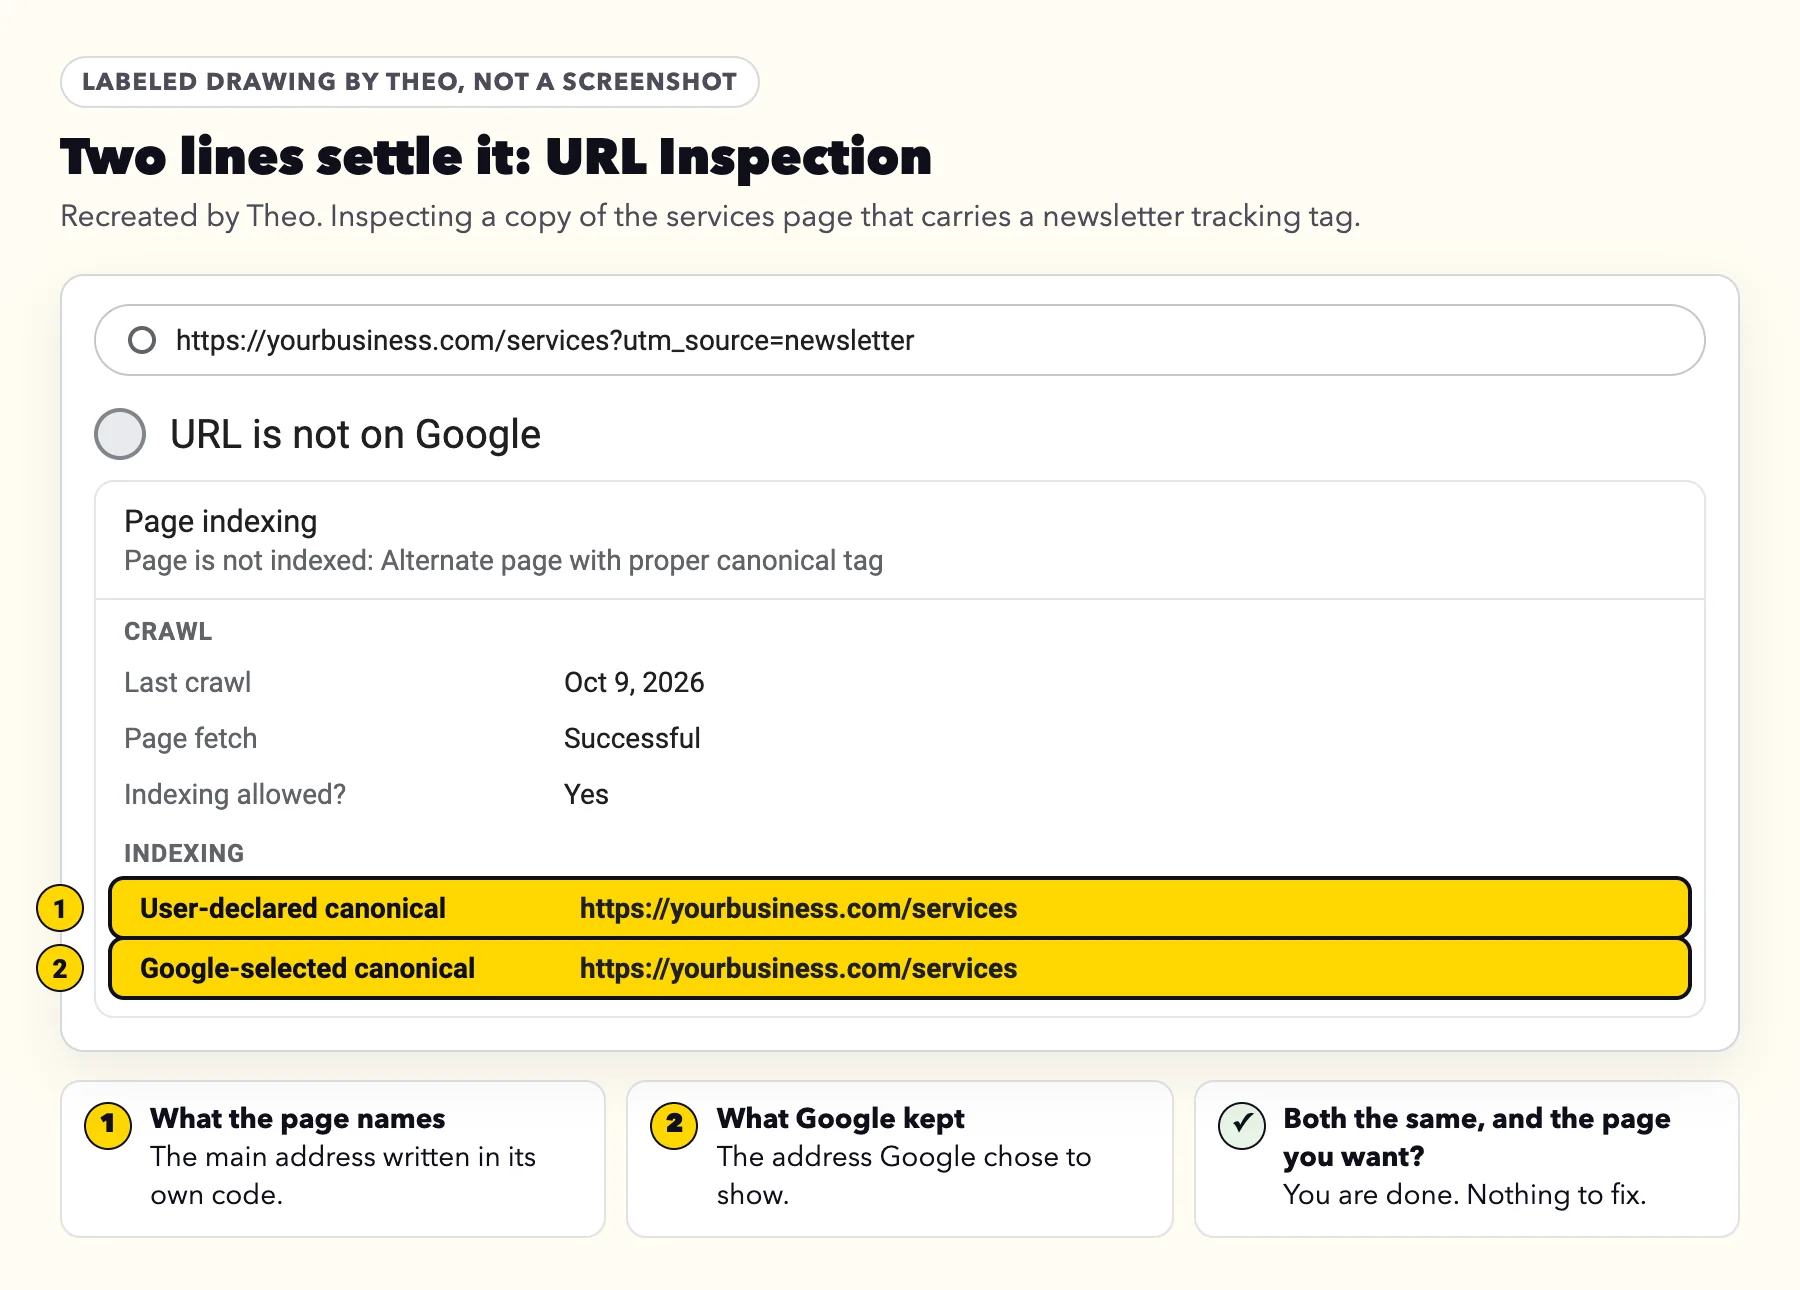Click the "What Google kept" legend heading

(x=840, y=1118)
